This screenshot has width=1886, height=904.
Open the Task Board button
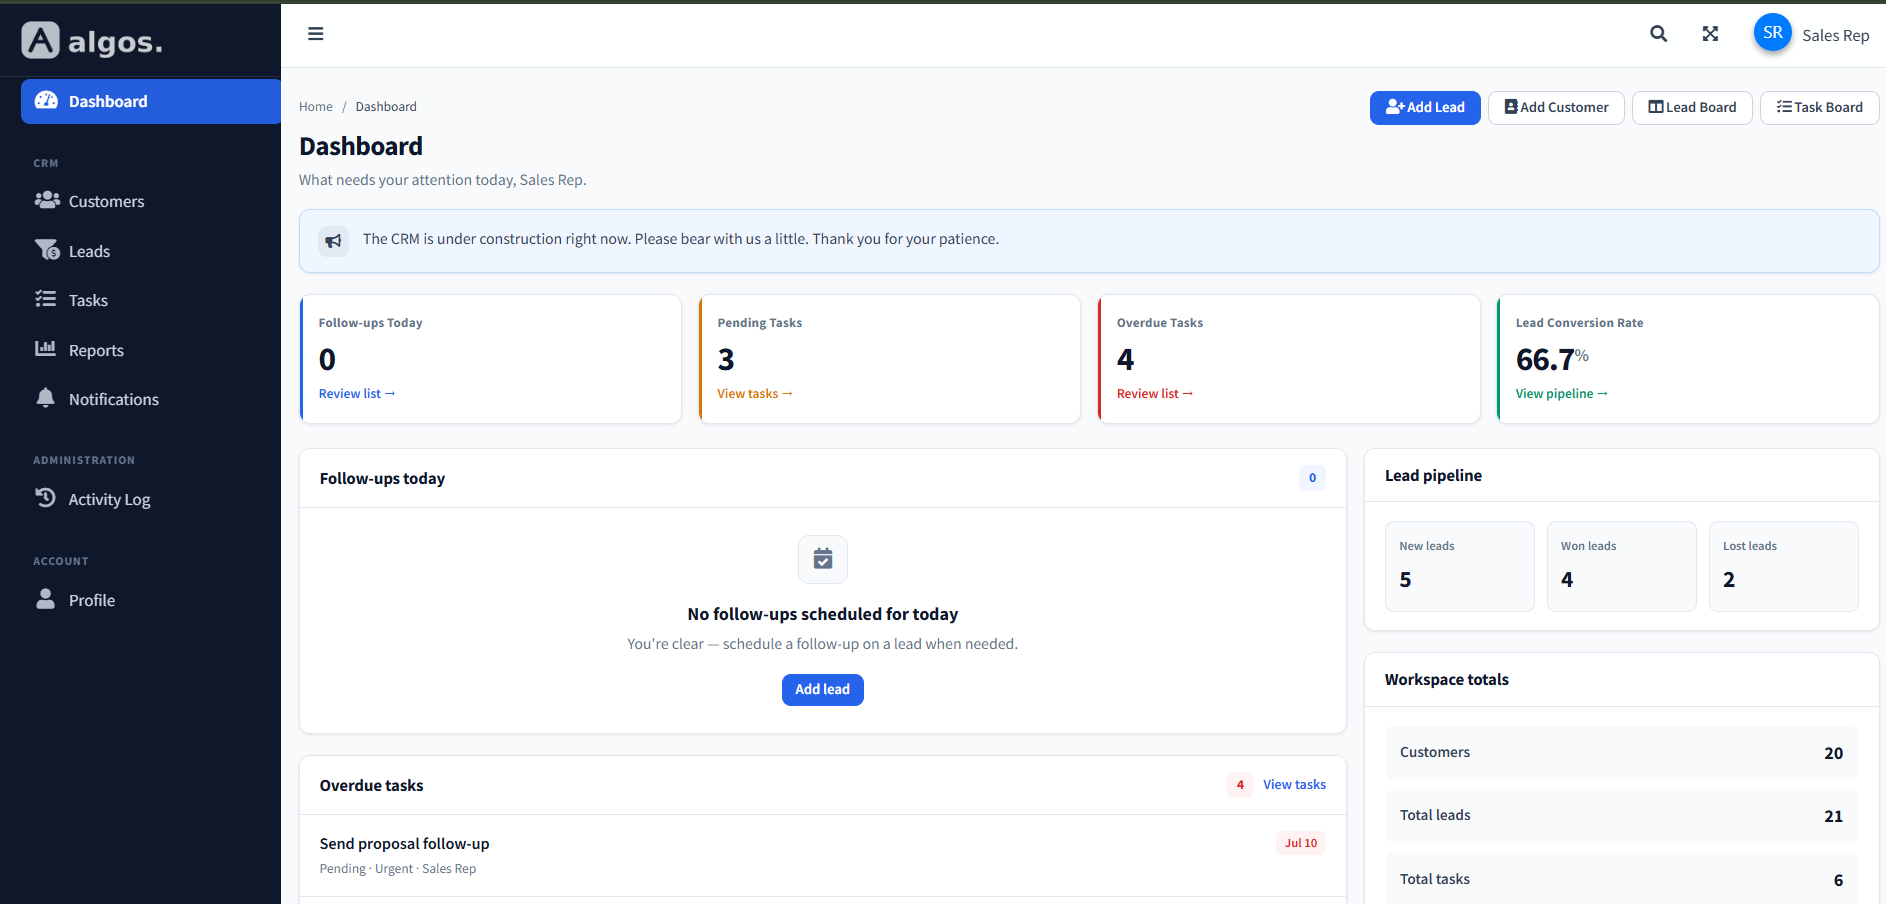click(1819, 107)
